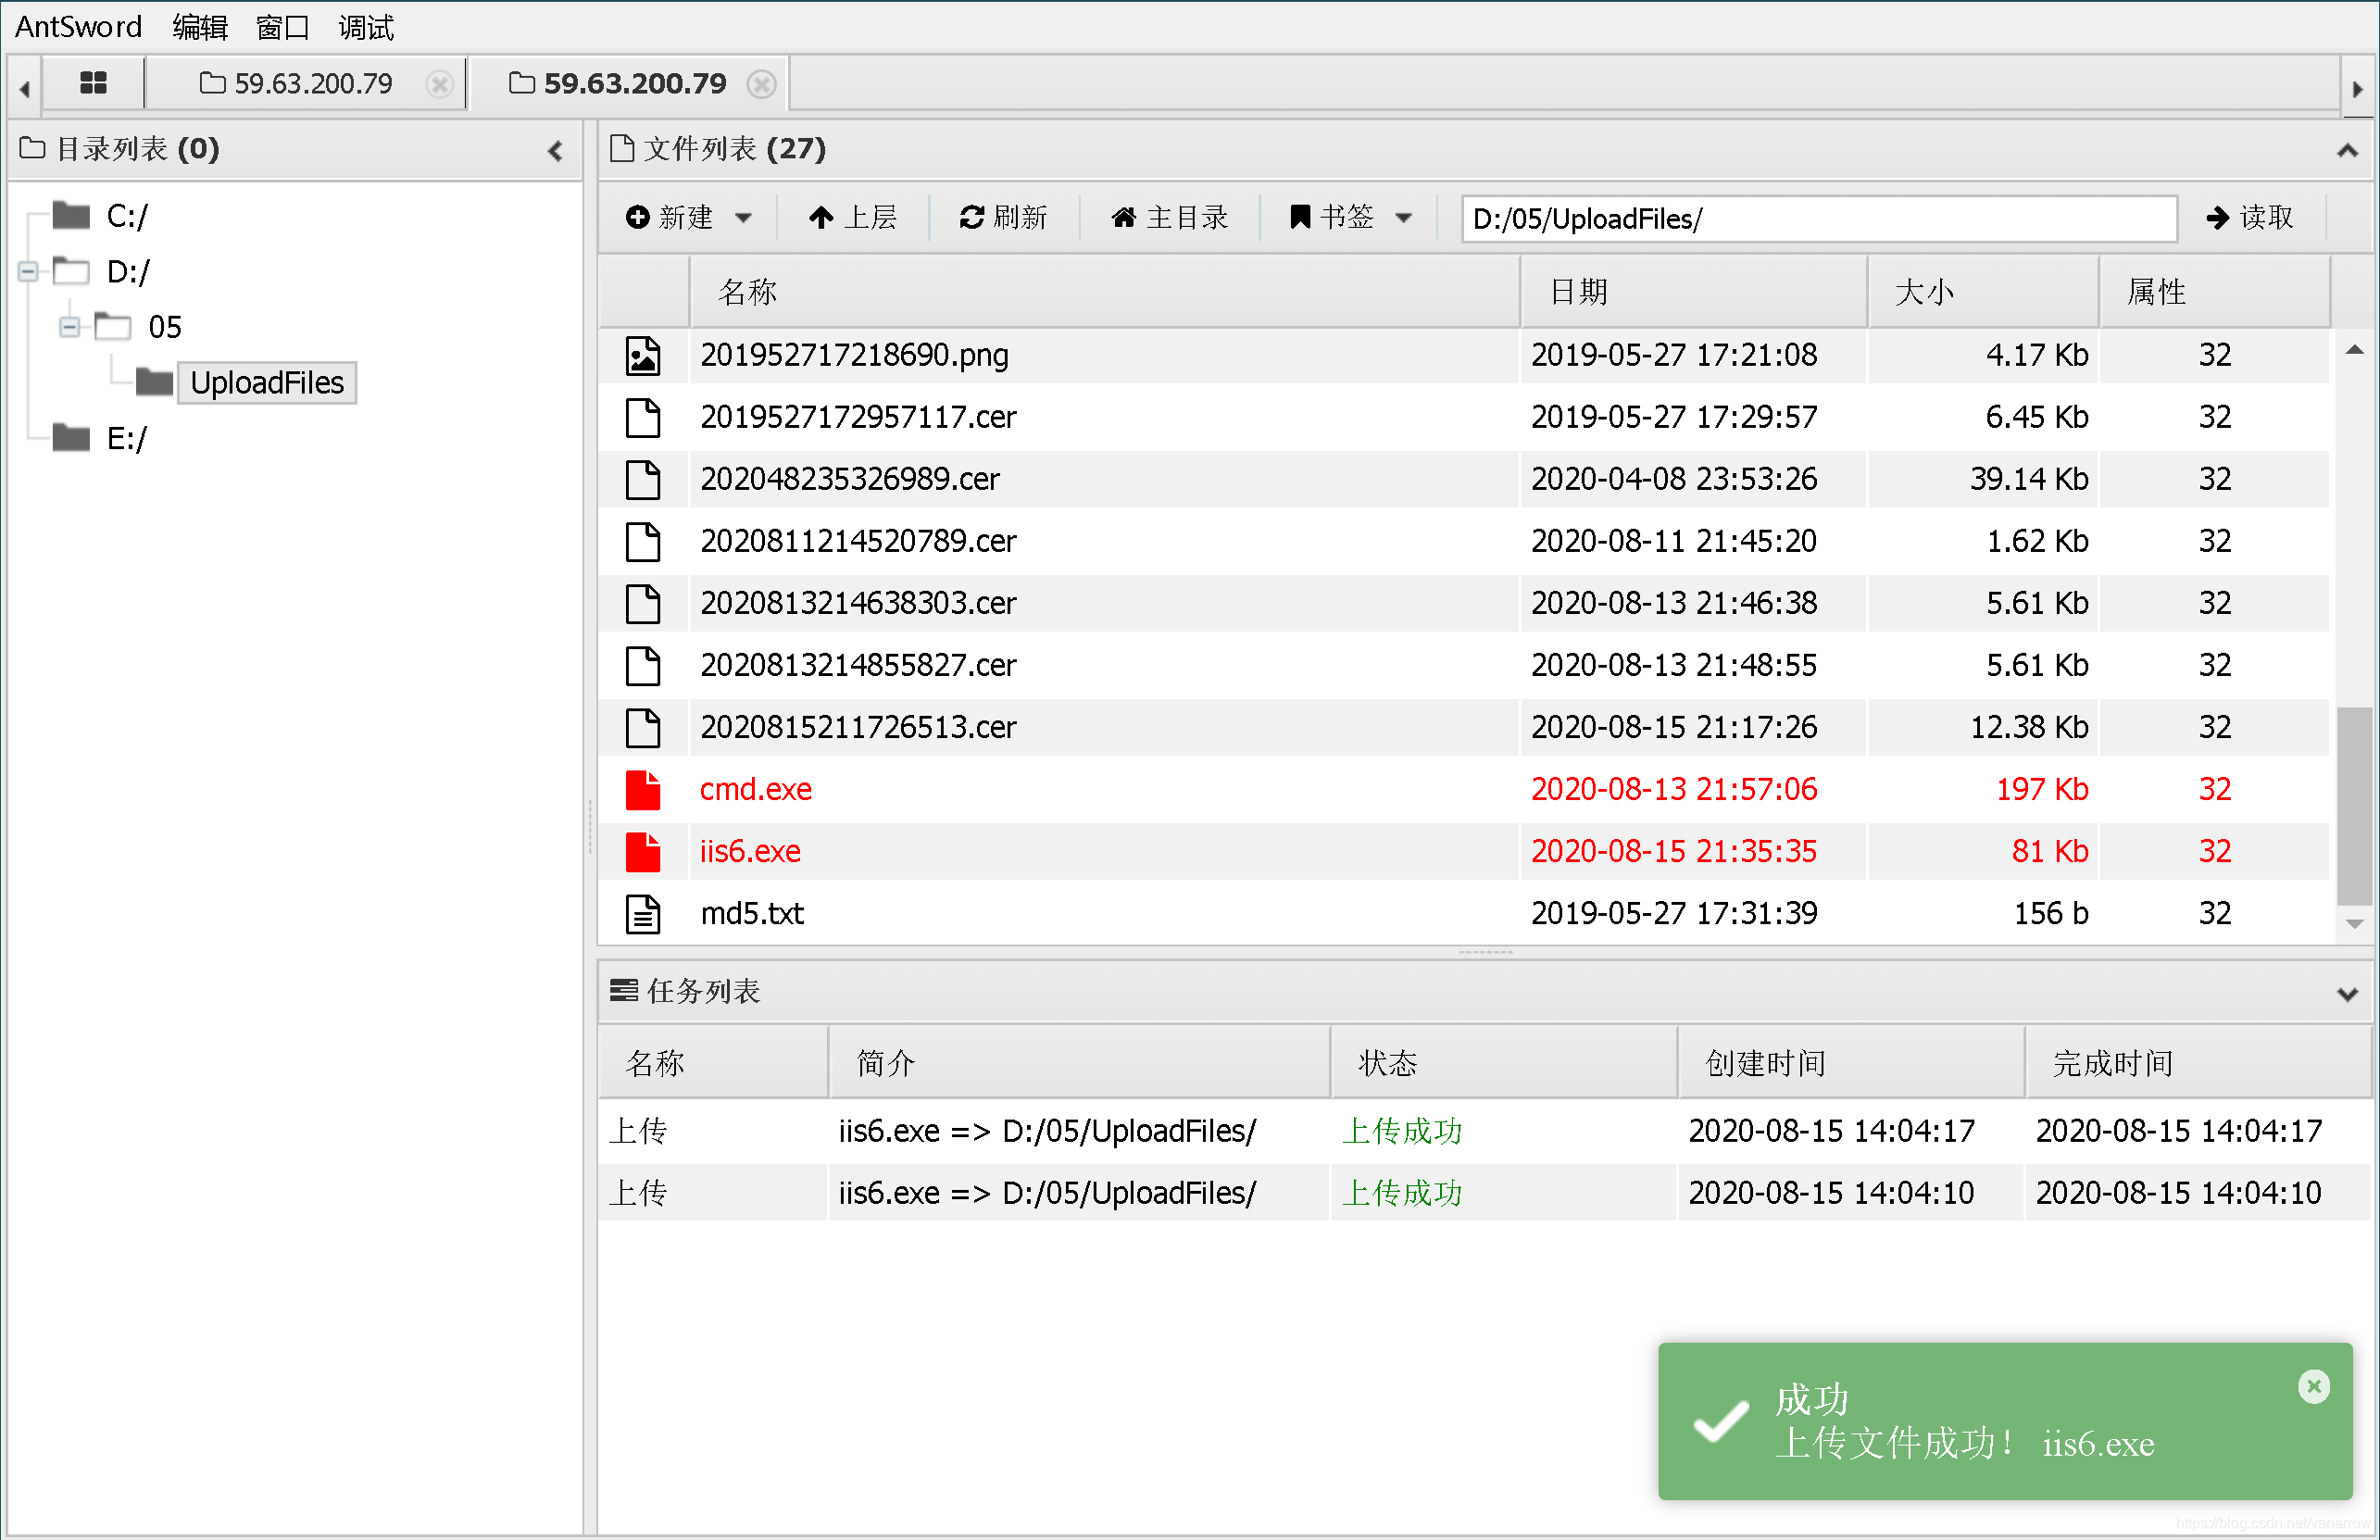
Task: Open the 调试 menu
Action: coord(366,27)
